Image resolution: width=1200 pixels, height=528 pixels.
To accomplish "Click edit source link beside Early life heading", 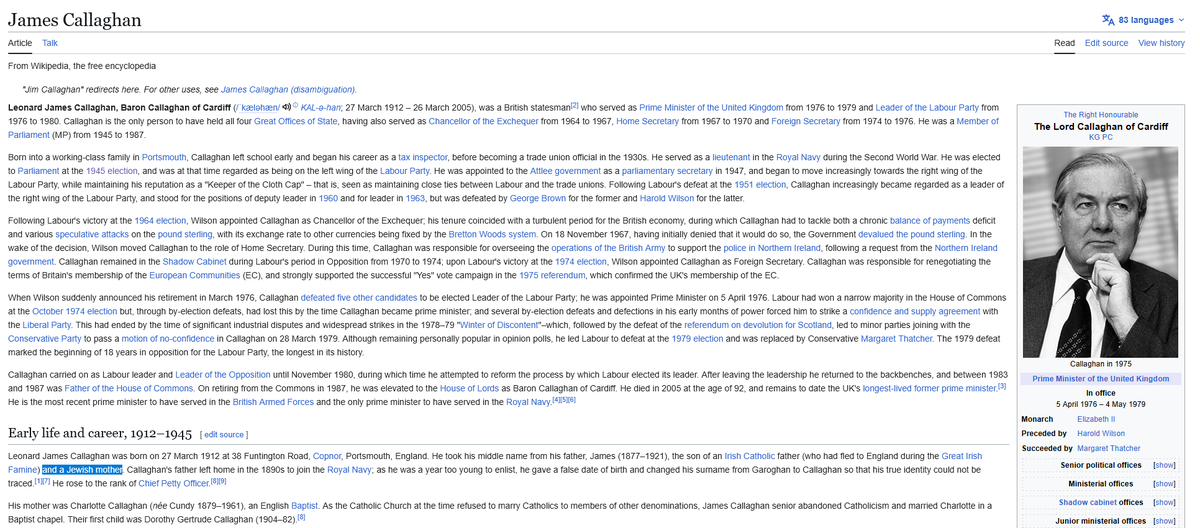I will pos(224,435).
